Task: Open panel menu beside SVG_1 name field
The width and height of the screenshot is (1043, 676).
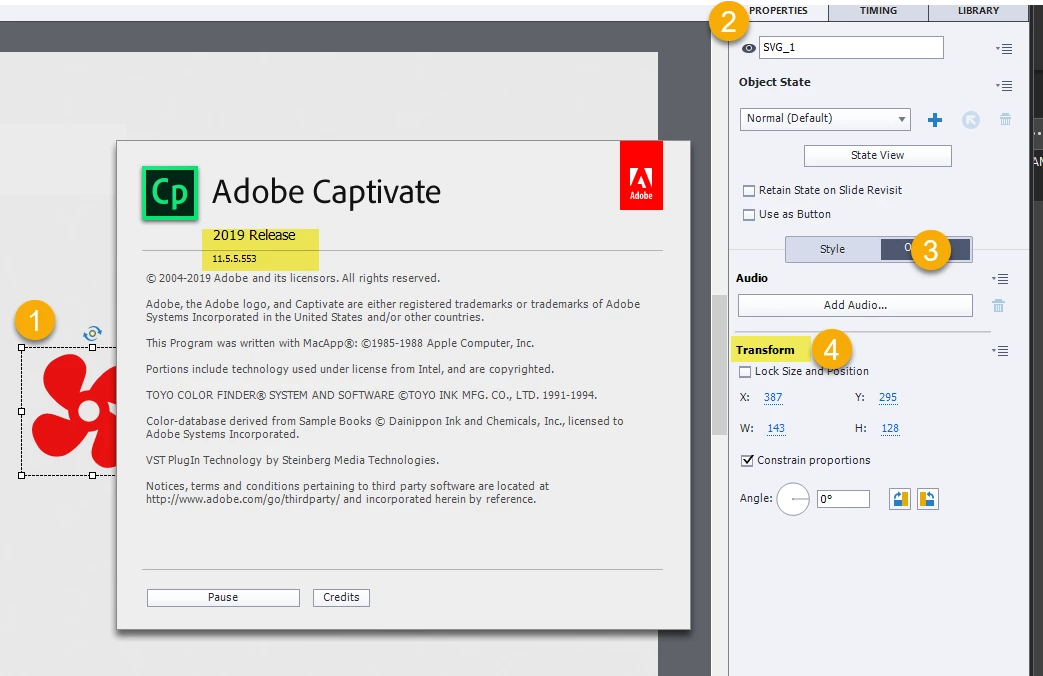Action: click(x=1004, y=49)
